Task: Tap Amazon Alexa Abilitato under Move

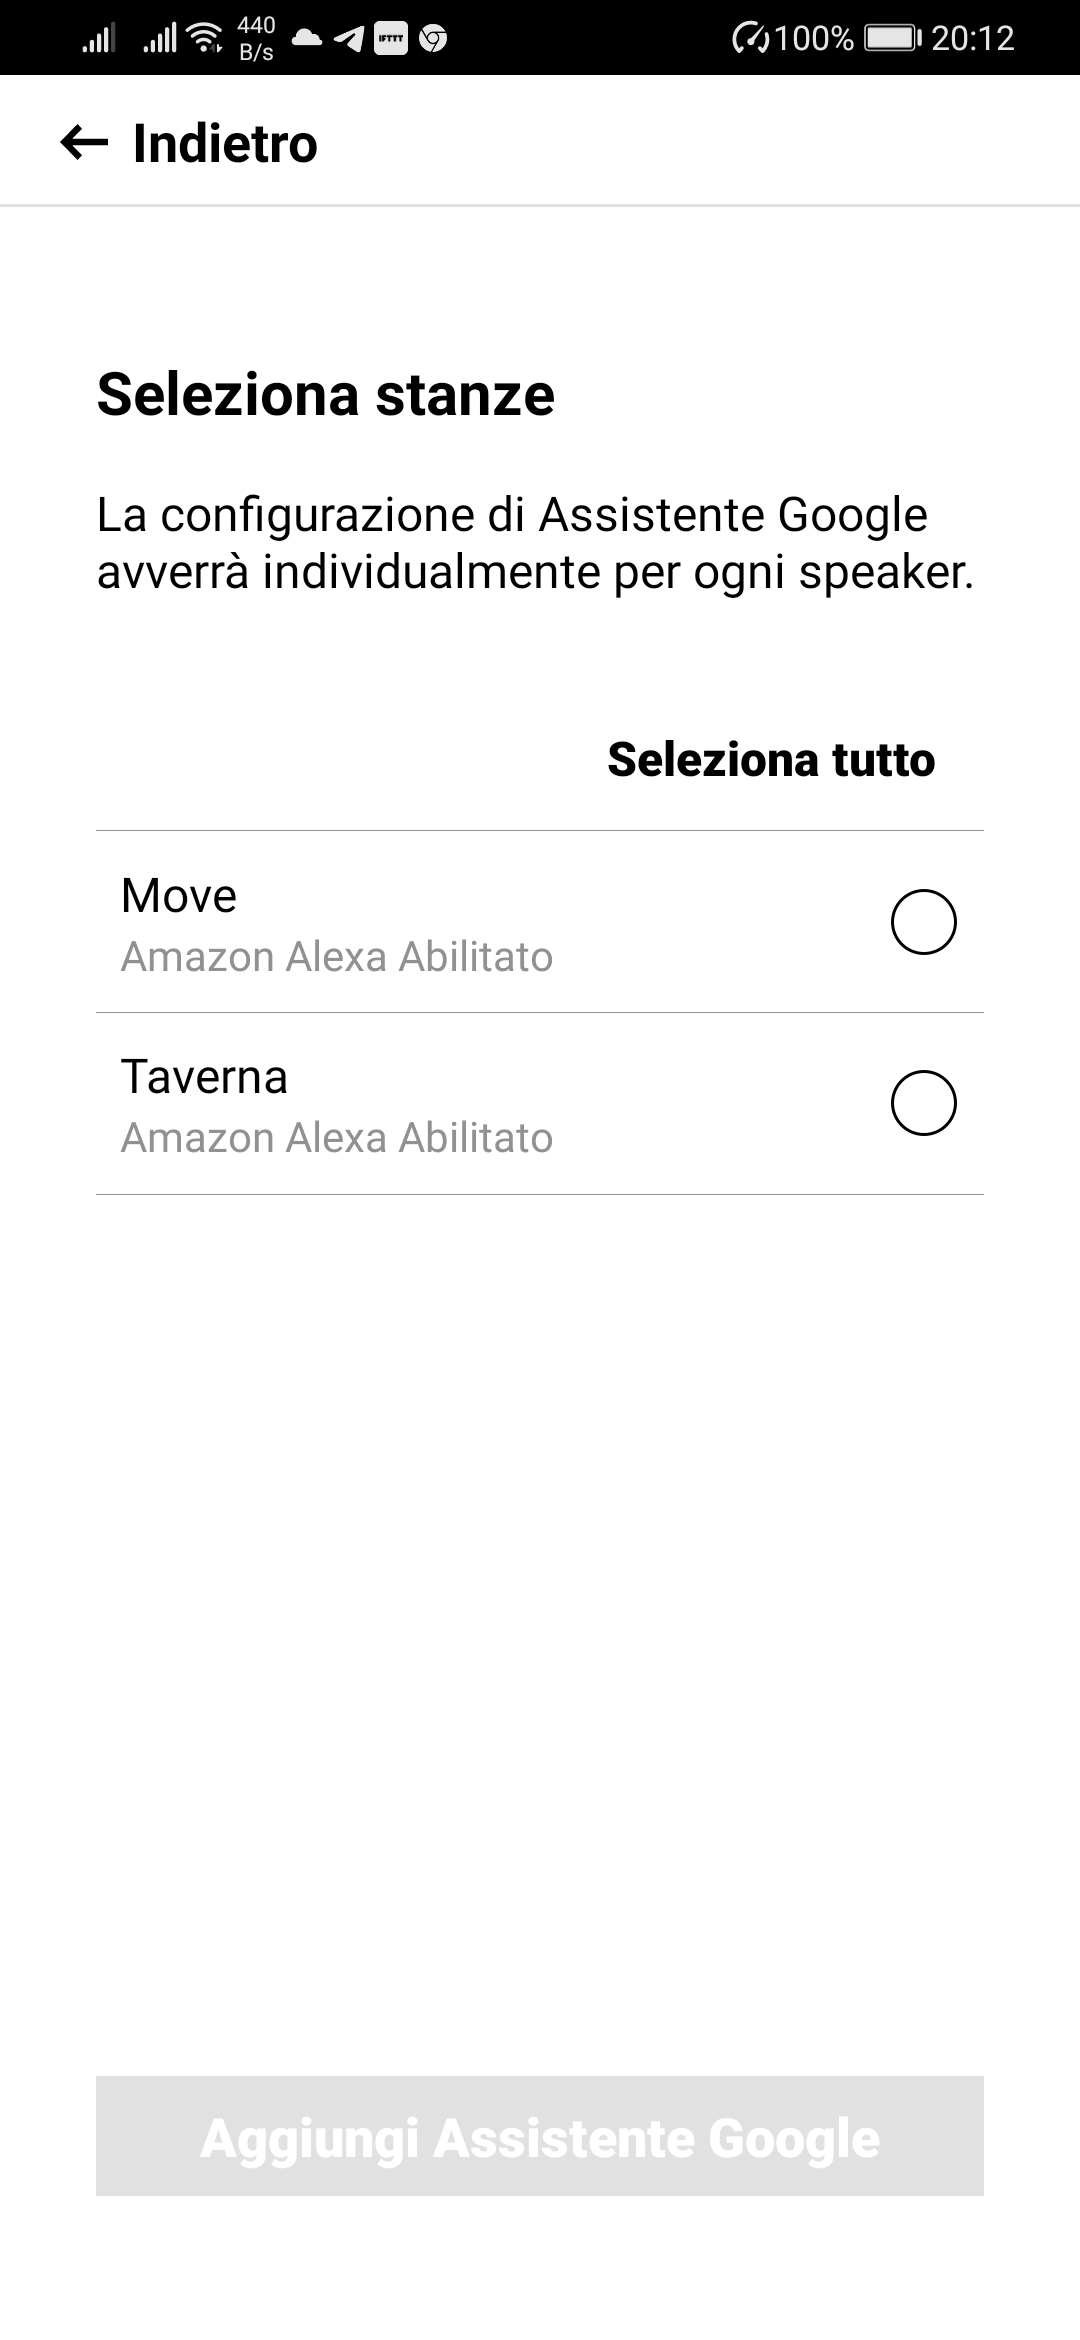Action: coord(337,957)
